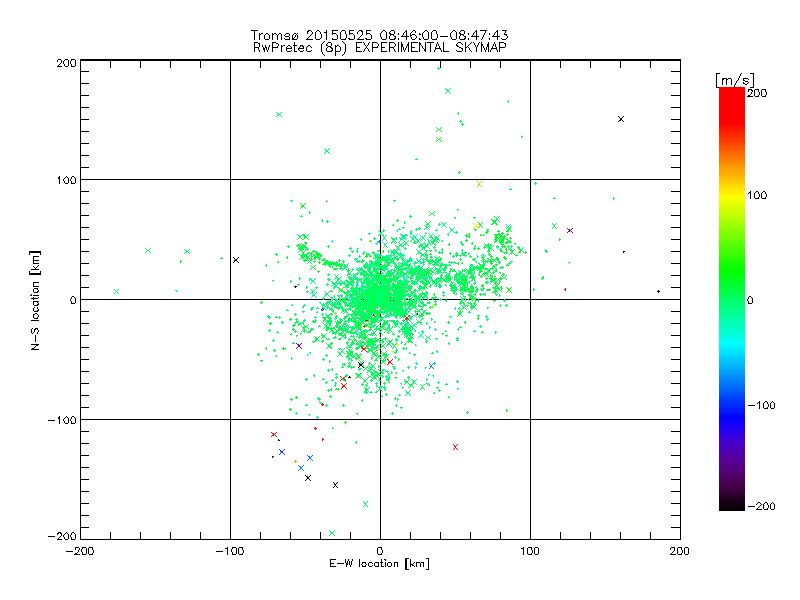
Task: Select the leftmost green X marker near -175 km
Action: pyautogui.click(x=116, y=292)
